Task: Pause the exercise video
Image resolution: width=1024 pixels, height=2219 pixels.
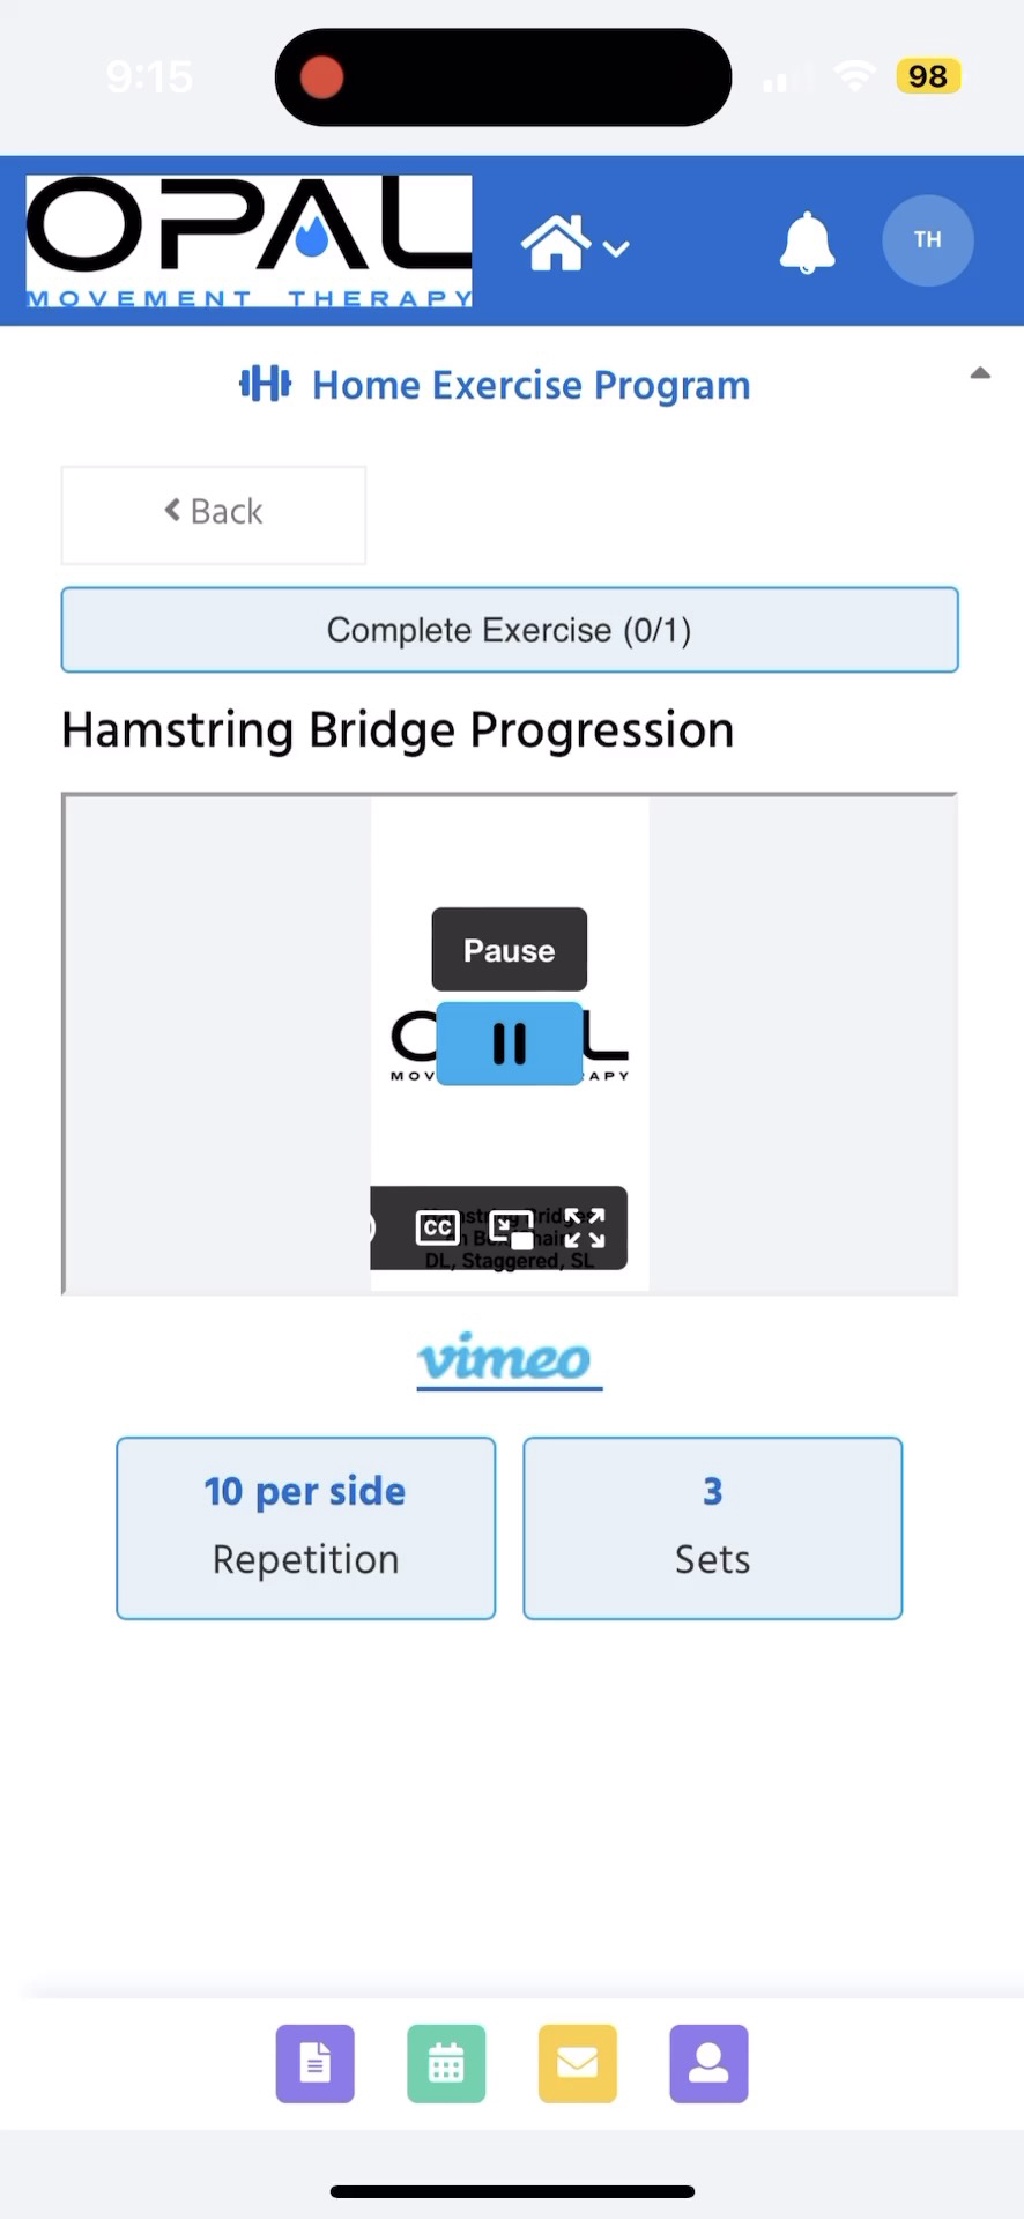Action: (x=509, y=1044)
